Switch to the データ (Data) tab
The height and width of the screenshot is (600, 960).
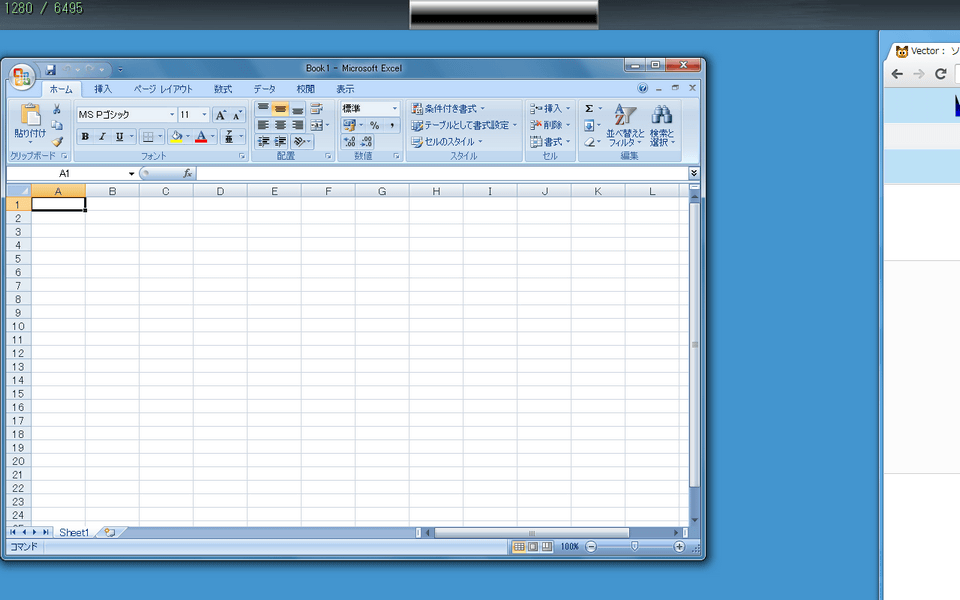(x=264, y=89)
